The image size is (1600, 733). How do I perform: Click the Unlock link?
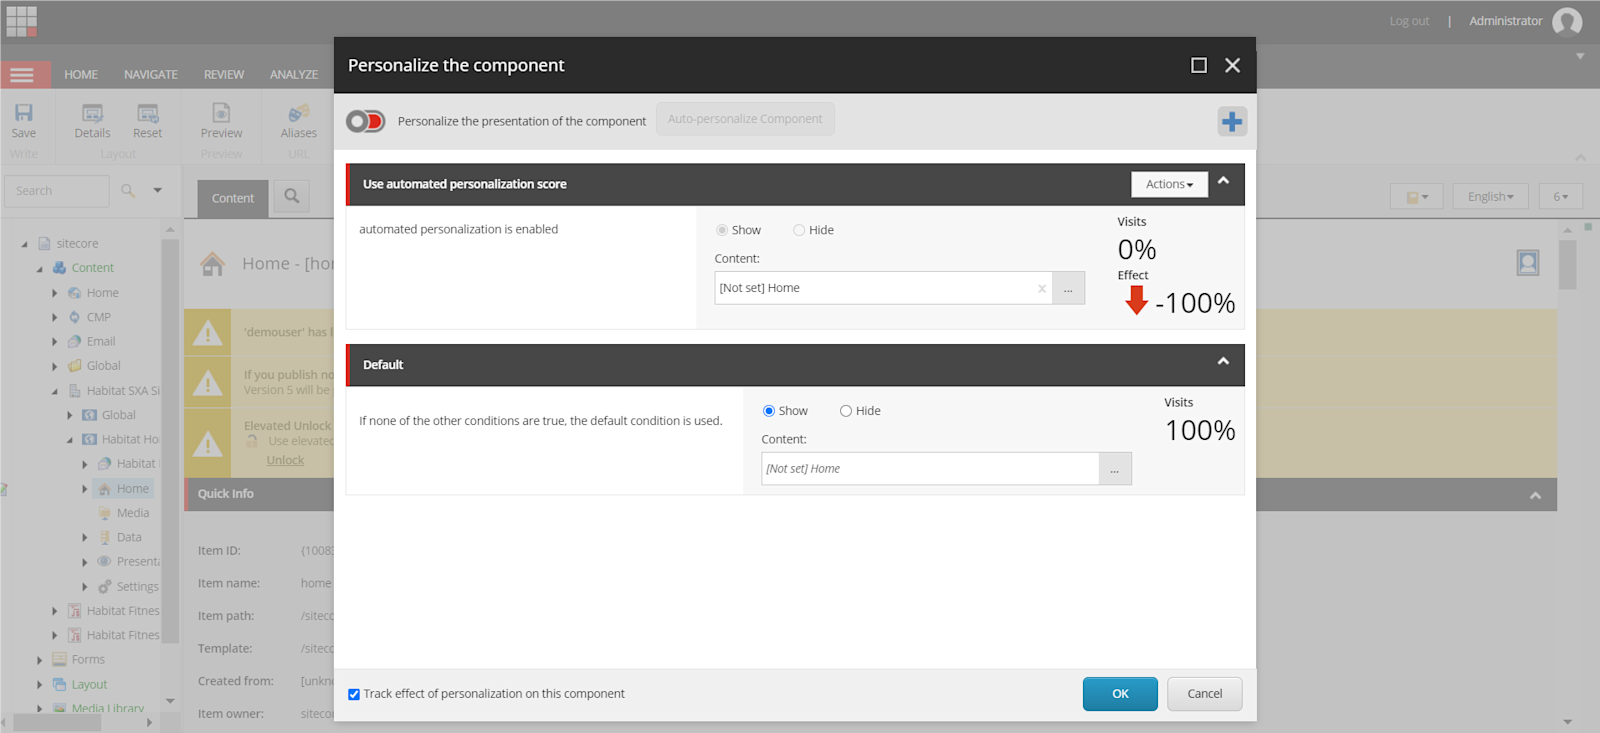pyautogui.click(x=285, y=461)
